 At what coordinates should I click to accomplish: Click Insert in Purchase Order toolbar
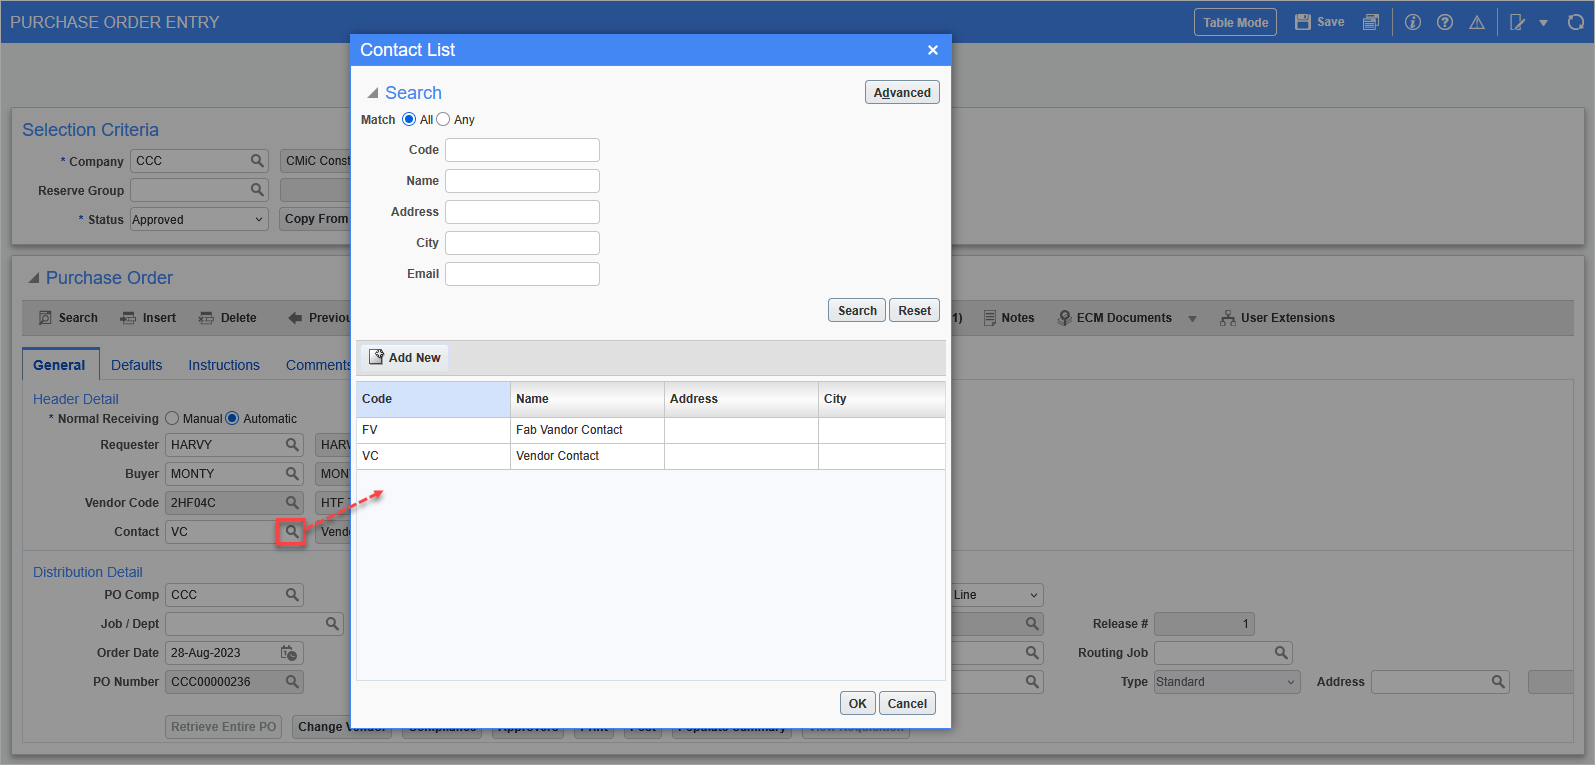click(148, 318)
